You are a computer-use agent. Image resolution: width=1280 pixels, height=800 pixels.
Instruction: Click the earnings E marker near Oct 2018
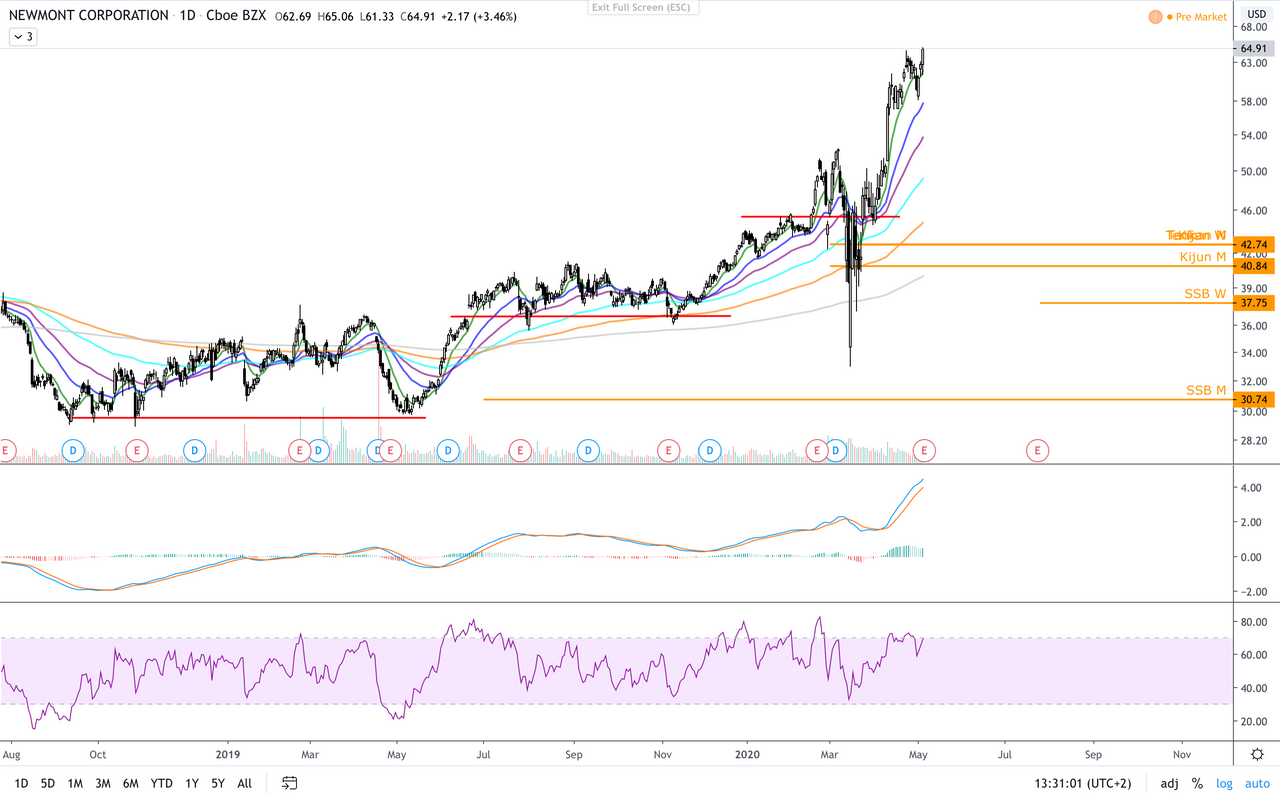click(x=137, y=451)
